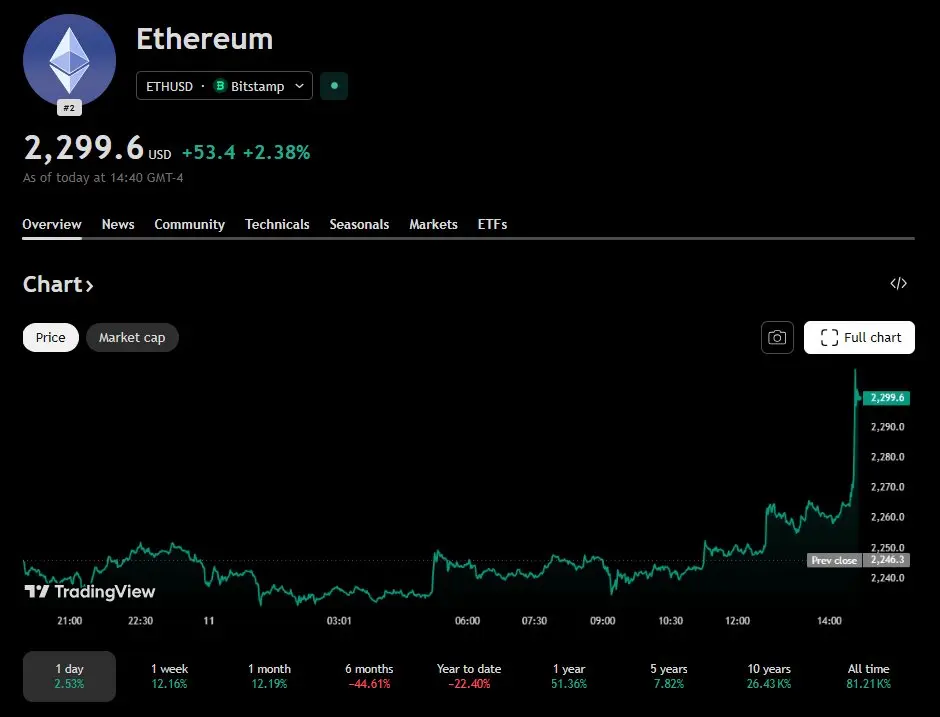Select the 5 years range
Image resolution: width=940 pixels, height=717 pixels.
(668, 676)
